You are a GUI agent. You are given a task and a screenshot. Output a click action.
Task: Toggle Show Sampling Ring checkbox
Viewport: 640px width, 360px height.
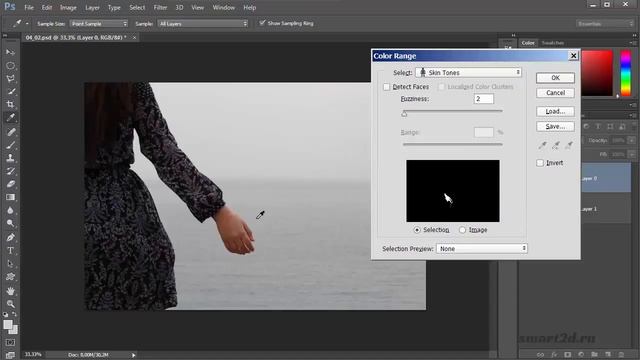coord(262,23)
